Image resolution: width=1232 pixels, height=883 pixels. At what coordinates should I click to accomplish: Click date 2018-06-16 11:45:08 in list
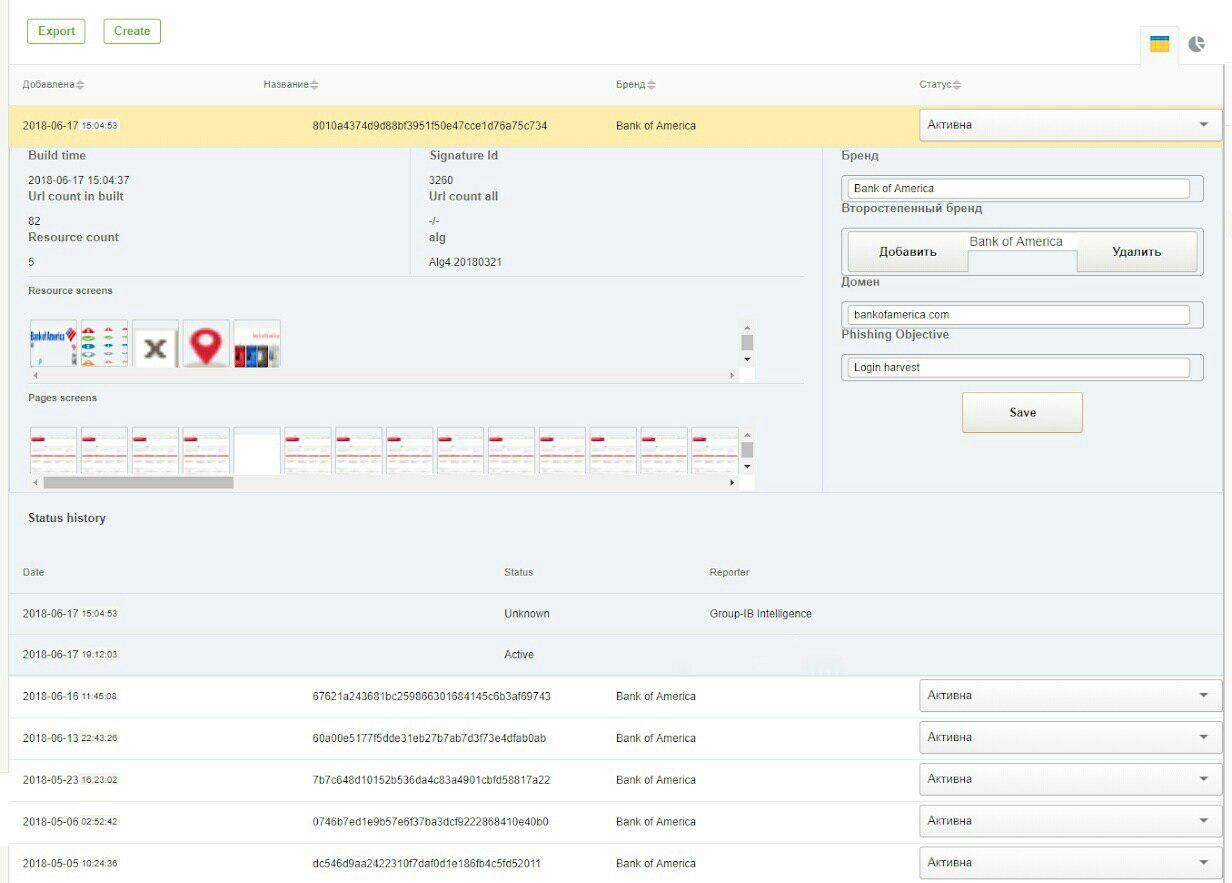coord(70,696)
